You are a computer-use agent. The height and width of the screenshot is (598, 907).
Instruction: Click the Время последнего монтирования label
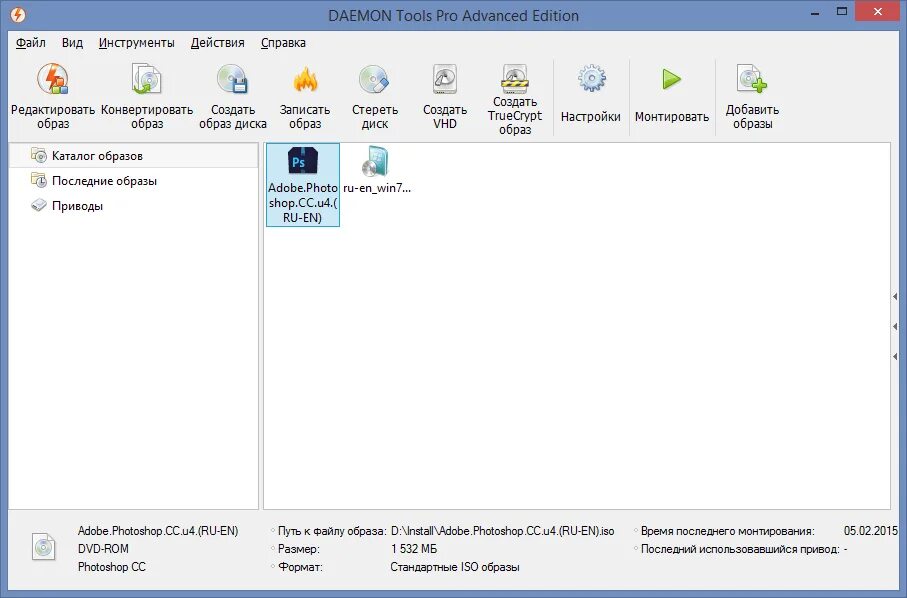point(727,531)
